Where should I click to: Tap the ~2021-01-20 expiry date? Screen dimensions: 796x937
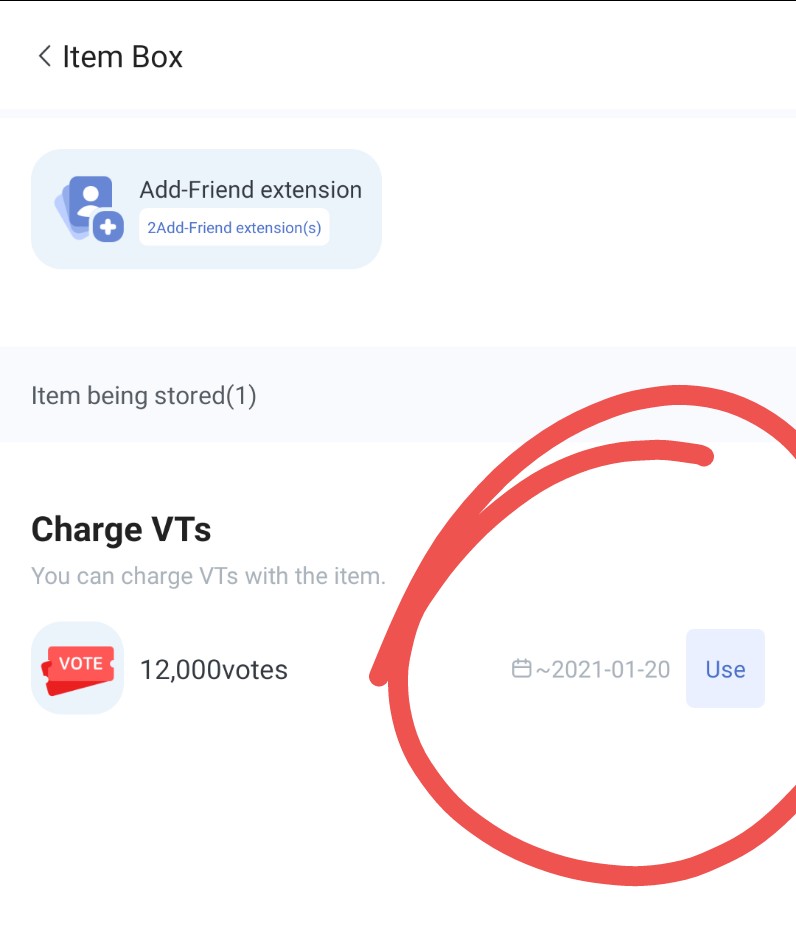(x=603, y=669)
